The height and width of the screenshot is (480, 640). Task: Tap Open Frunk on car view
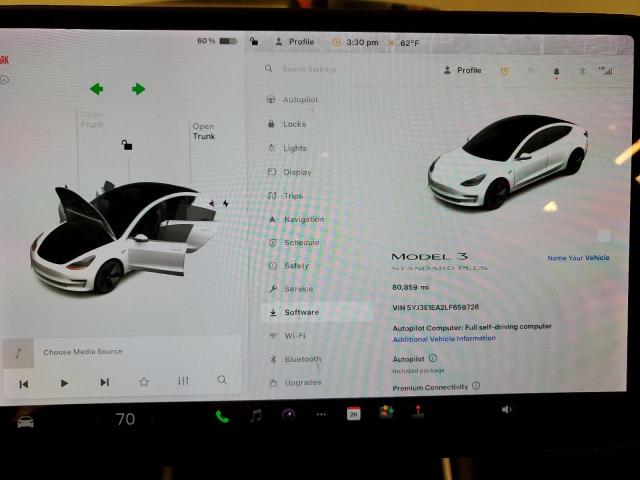point(92,119)
